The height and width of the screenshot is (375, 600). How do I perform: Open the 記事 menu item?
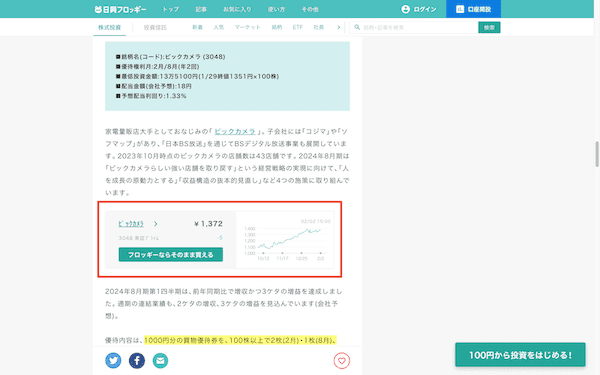click(201, 9)
